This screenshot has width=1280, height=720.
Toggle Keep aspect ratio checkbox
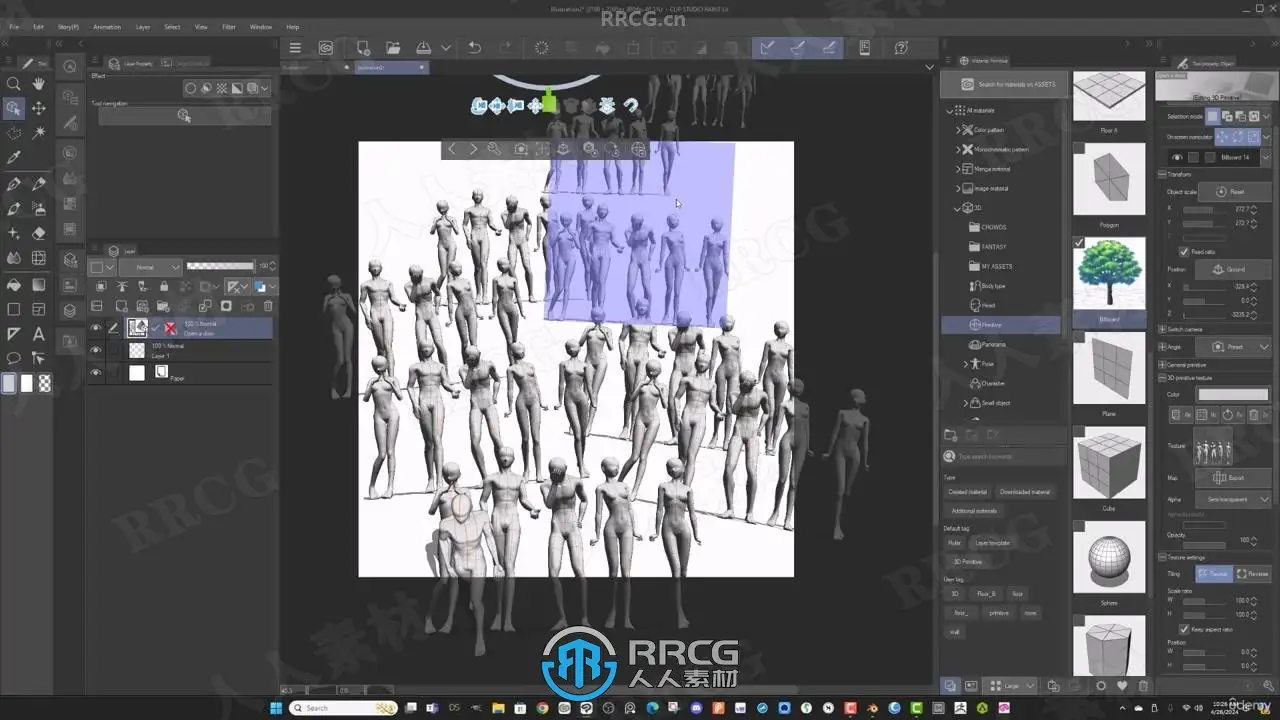pyautogui.click(x=1184, y=629)
